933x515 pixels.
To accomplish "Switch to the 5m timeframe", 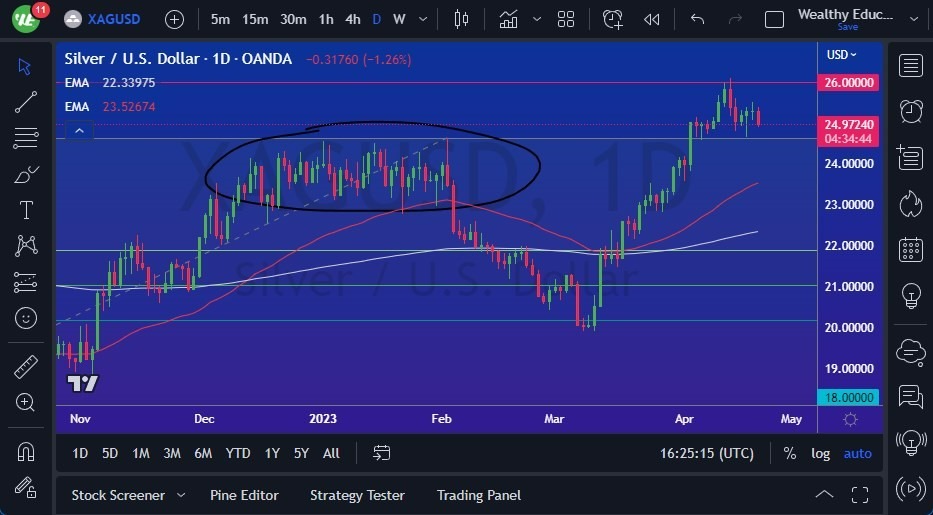I will [220, 20].
